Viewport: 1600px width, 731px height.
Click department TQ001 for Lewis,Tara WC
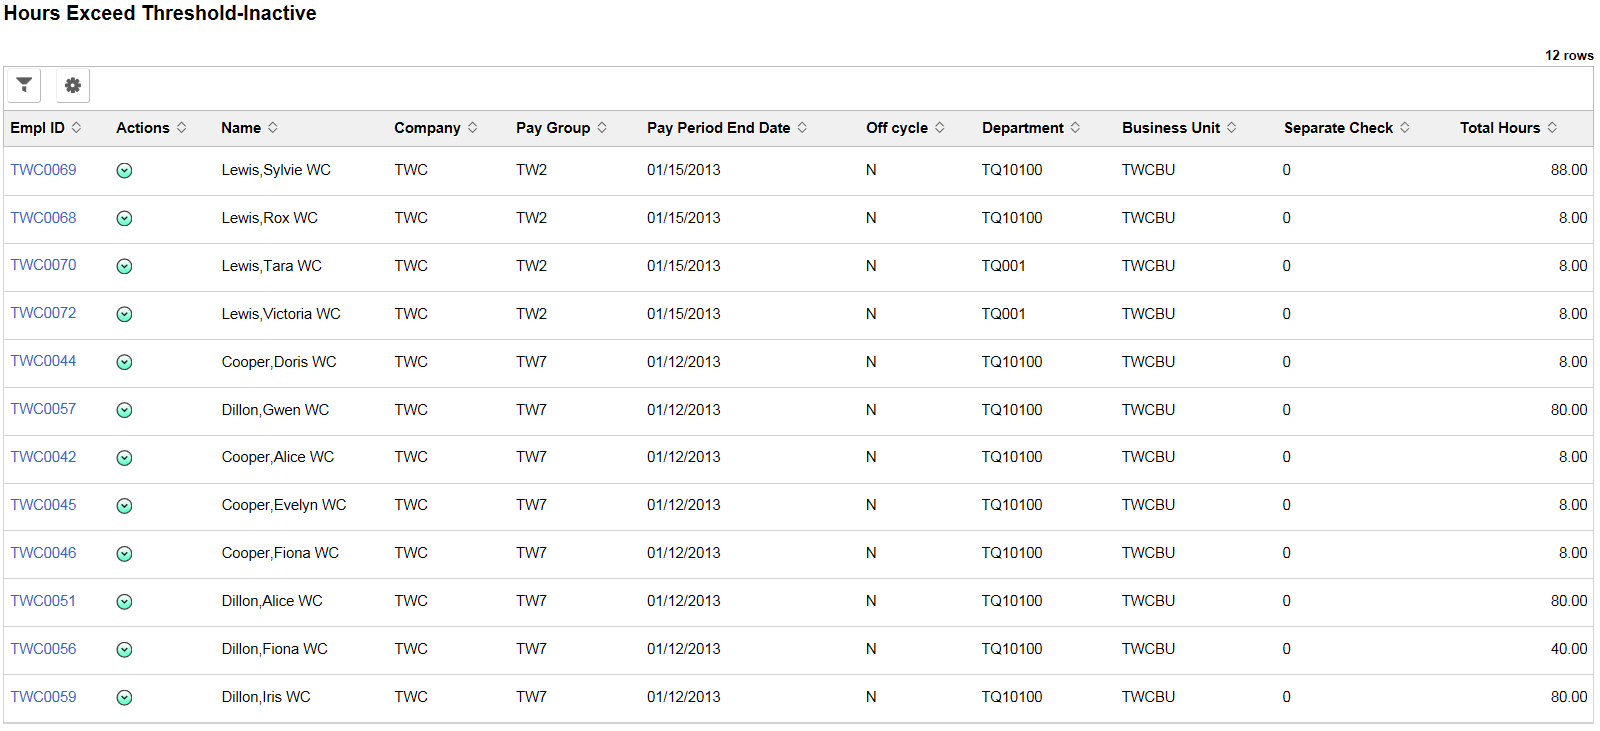click(1003, 266)
